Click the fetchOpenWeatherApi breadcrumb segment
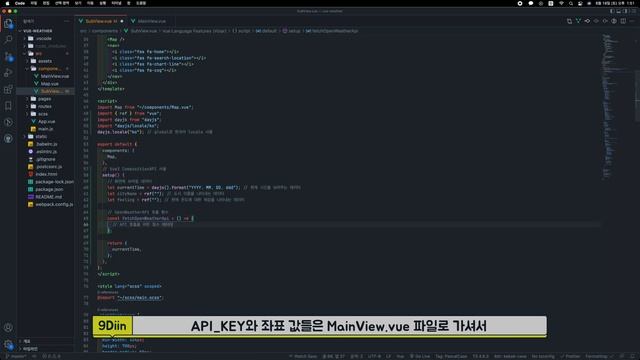 (x=332, y=31)
